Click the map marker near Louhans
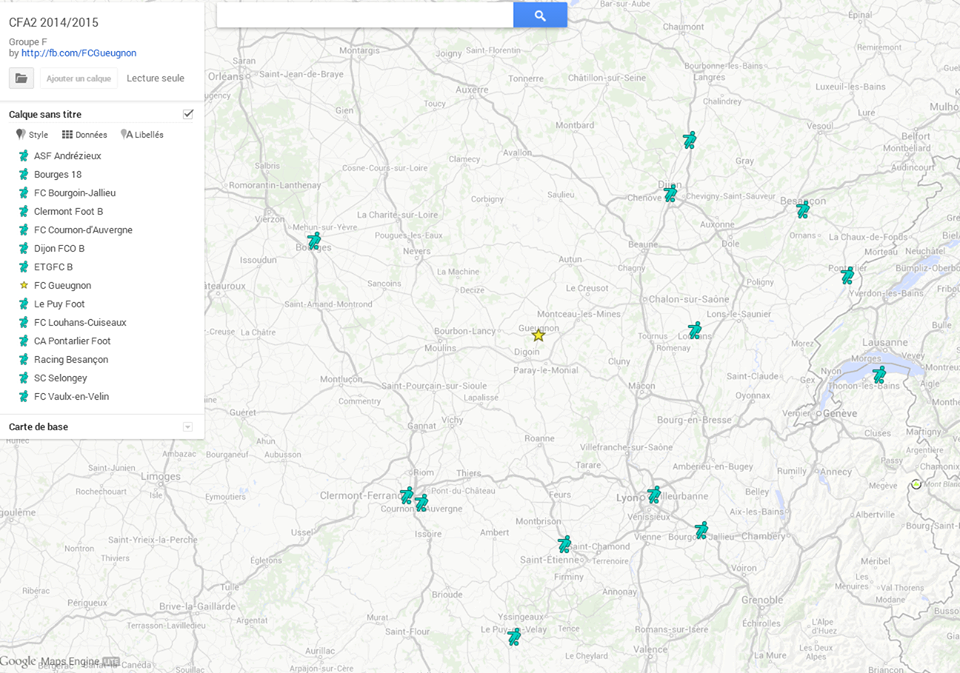960x673 pixels. coord(695,330)
